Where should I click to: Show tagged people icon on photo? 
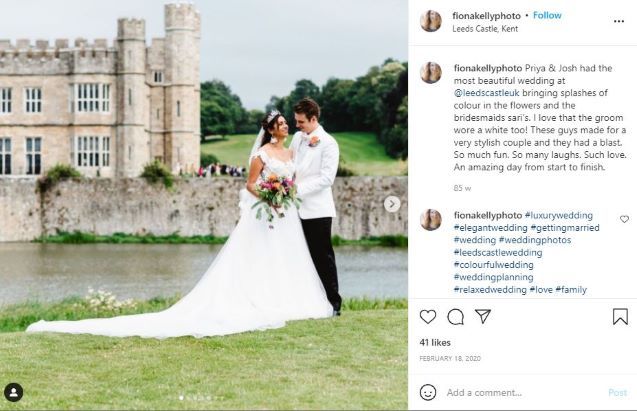tap(13, 392)
